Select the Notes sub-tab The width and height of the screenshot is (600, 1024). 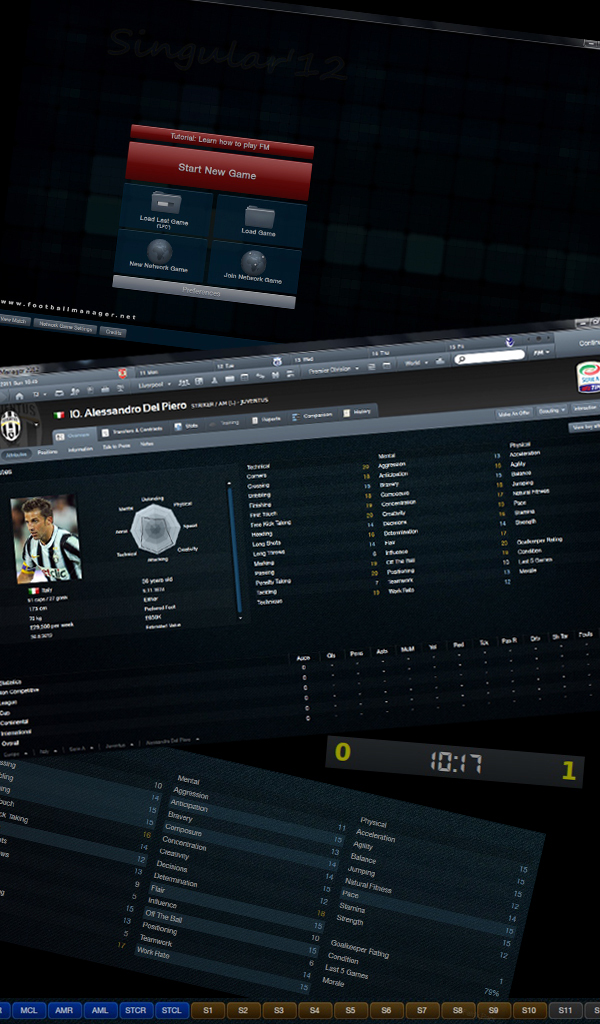147,444
